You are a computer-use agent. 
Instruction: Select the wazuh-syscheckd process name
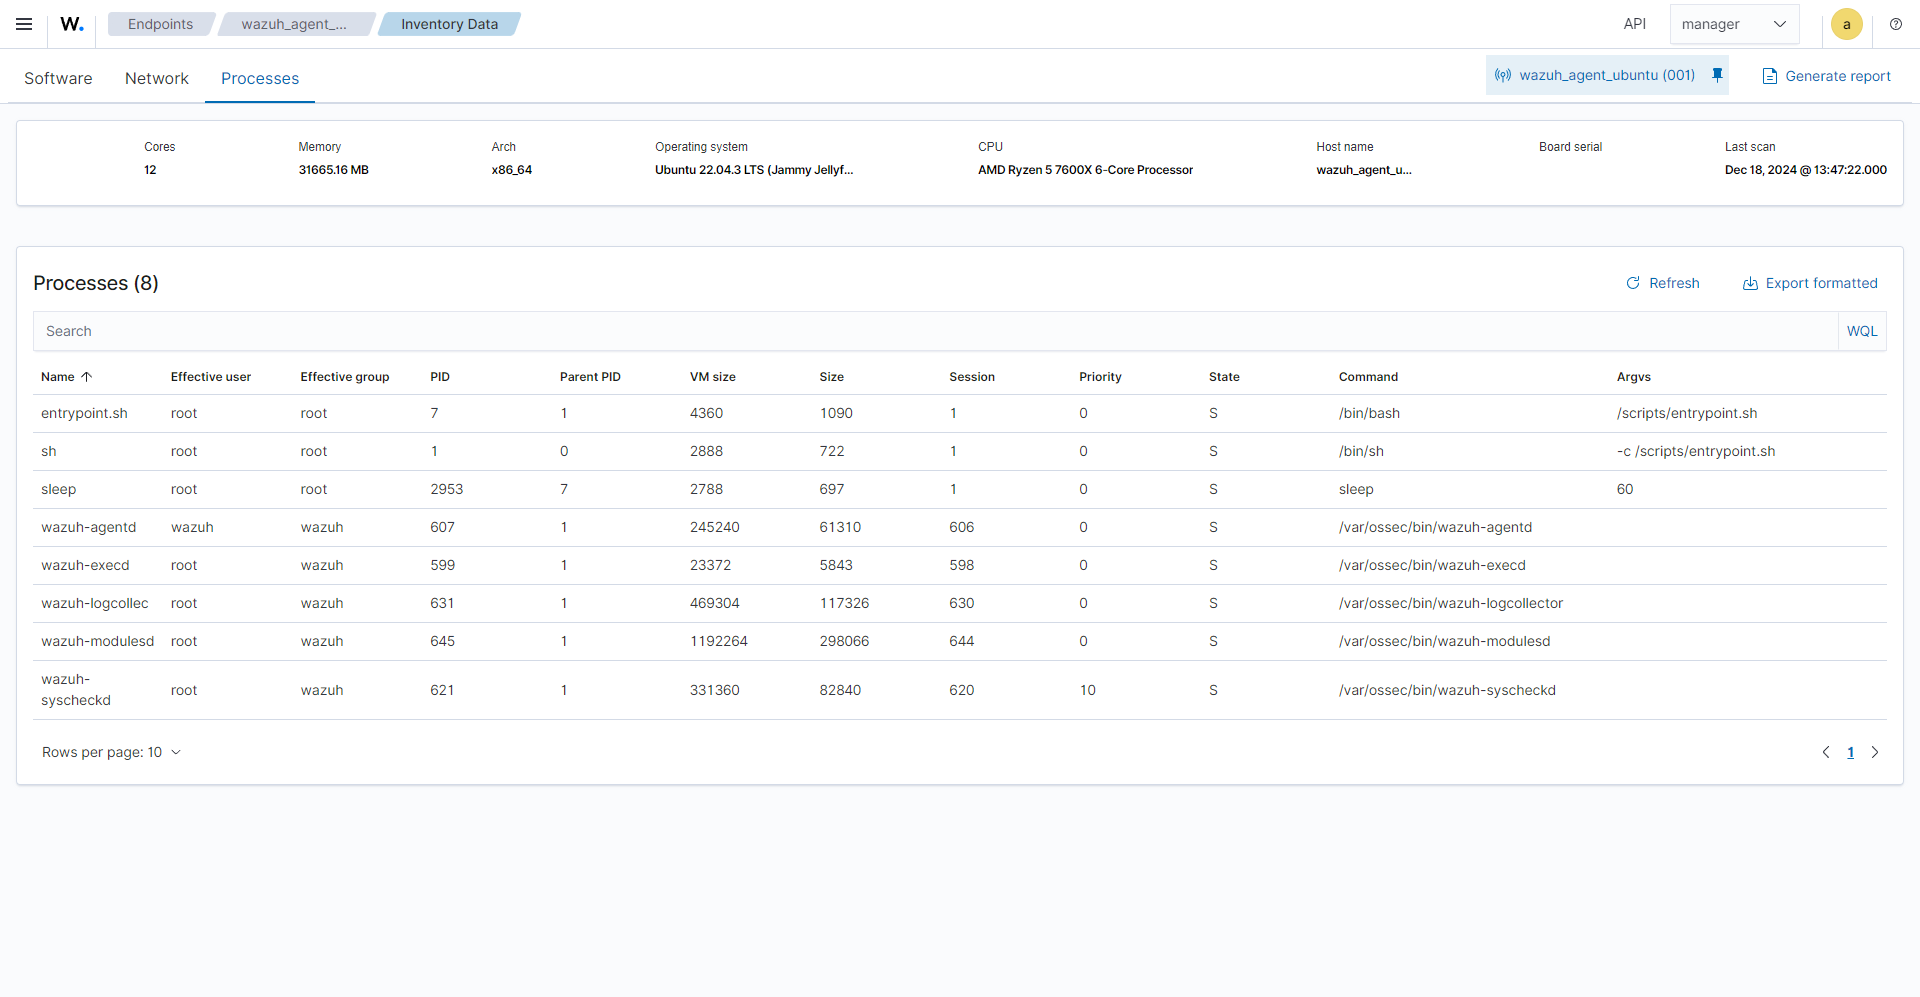click(76, 690)
